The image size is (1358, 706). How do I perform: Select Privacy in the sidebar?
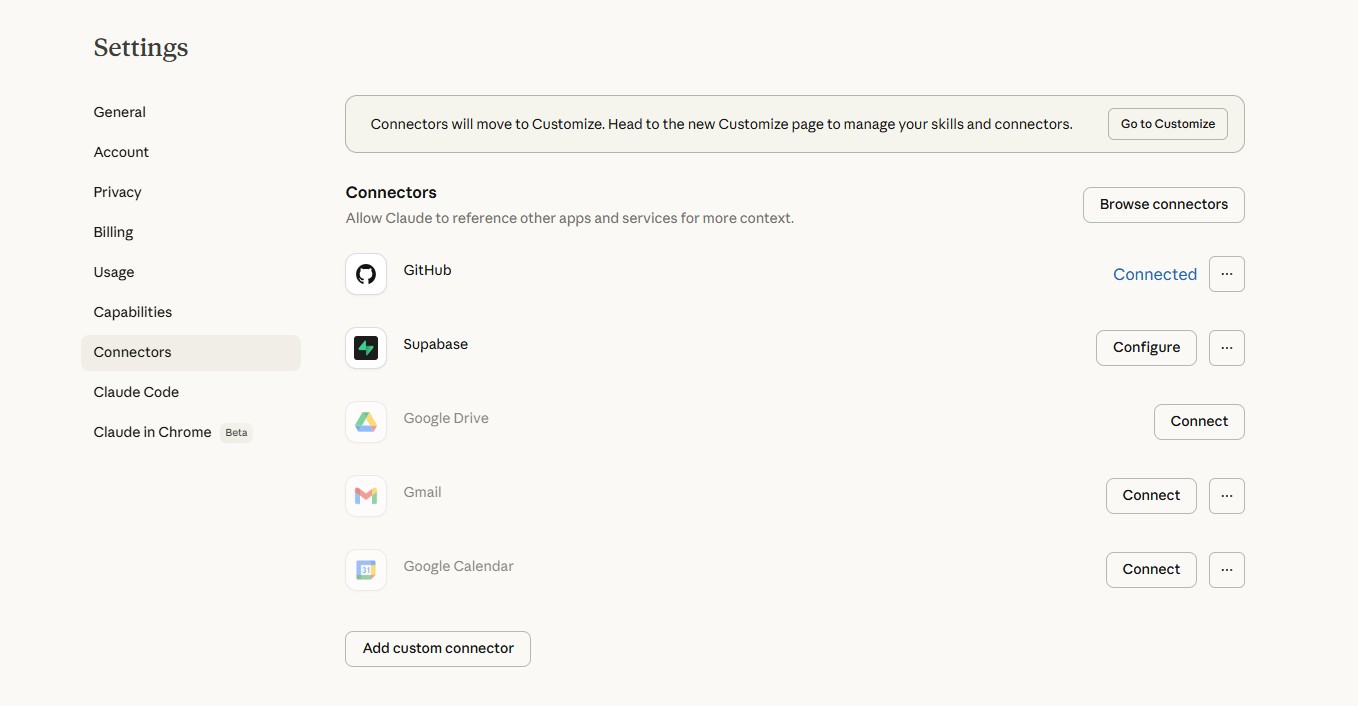click(118, 192)
